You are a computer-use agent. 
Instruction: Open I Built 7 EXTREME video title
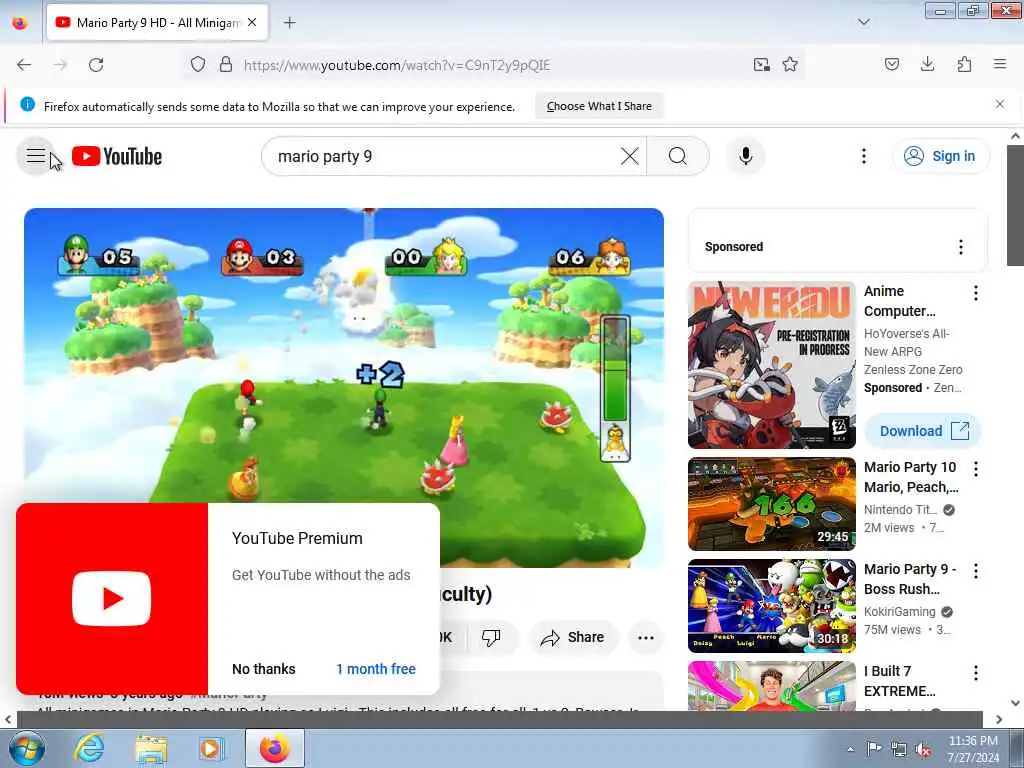pos(899,680)
